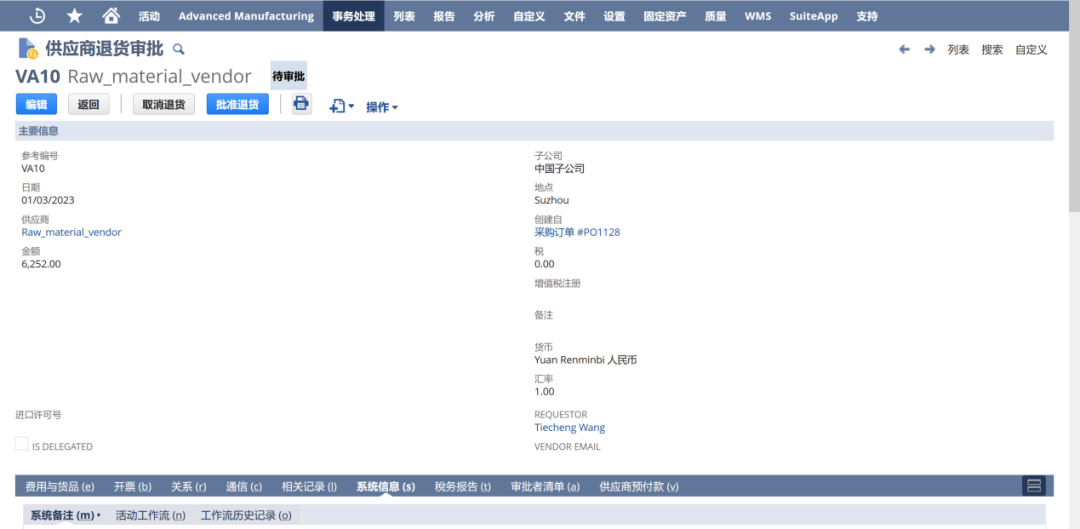Open the WMS menu
The image size is (1080, 529).
pos(758,16)
